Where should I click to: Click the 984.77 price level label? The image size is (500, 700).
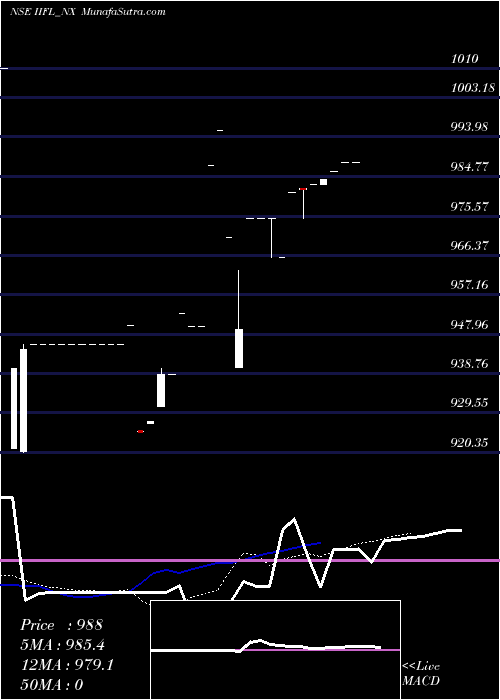pyautogui.click(x=469, y=167)
